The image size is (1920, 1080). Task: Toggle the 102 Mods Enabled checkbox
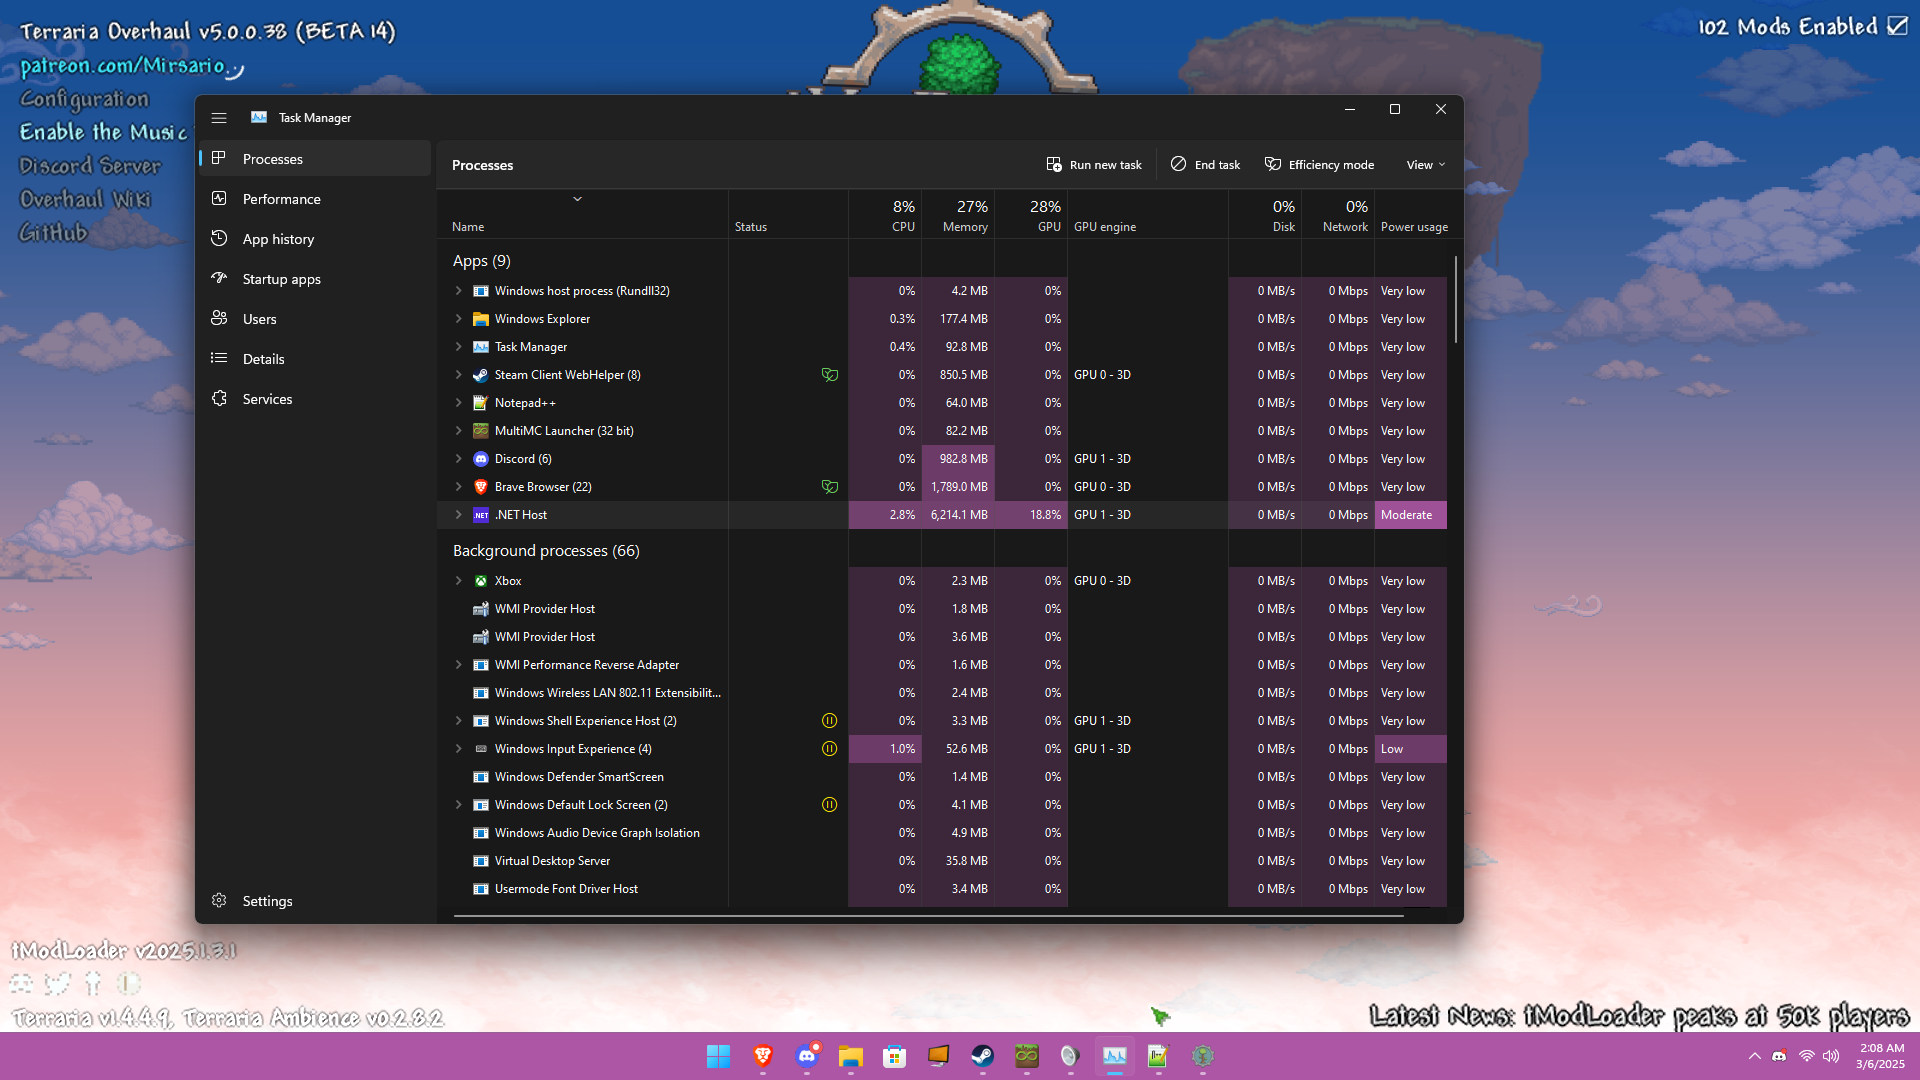coord(1897,26)
